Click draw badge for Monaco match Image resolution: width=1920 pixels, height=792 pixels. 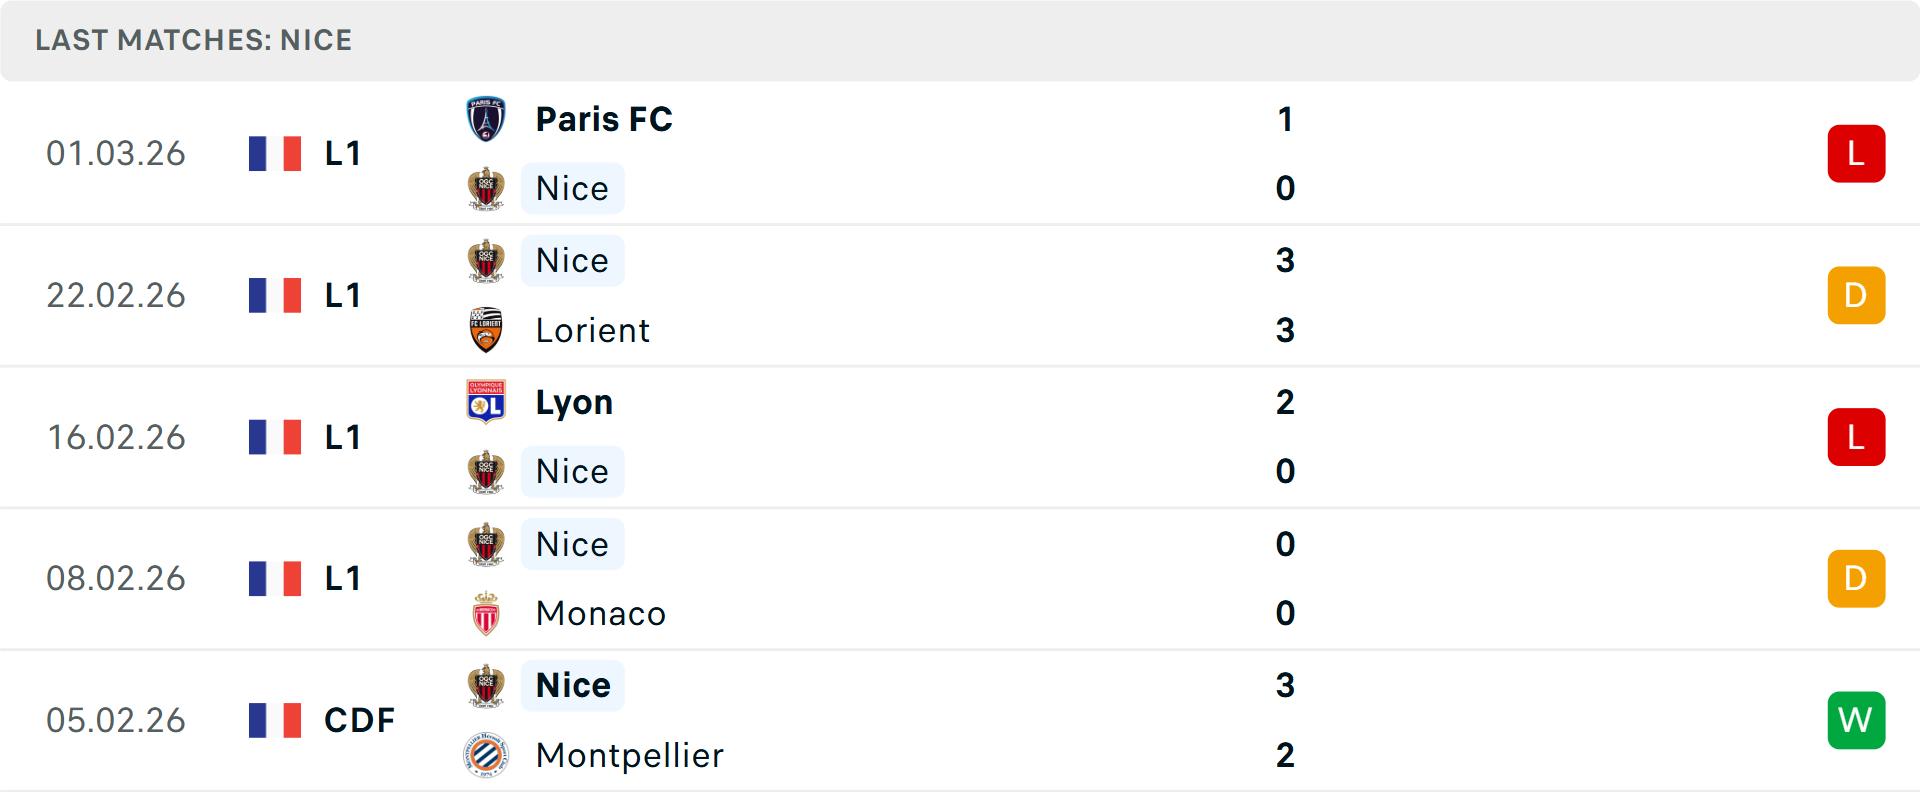click(x=1856, y=578)
